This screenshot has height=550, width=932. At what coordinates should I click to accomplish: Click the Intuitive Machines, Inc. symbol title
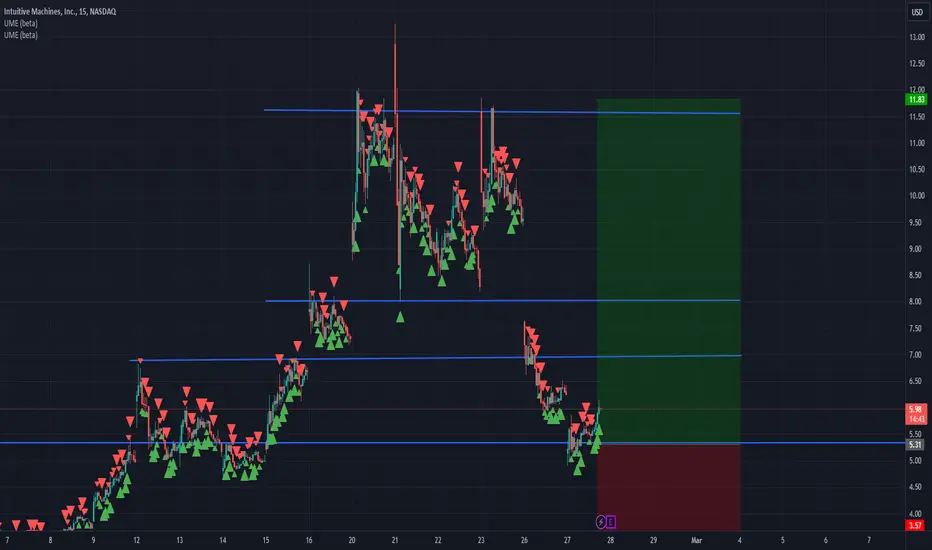60,11
